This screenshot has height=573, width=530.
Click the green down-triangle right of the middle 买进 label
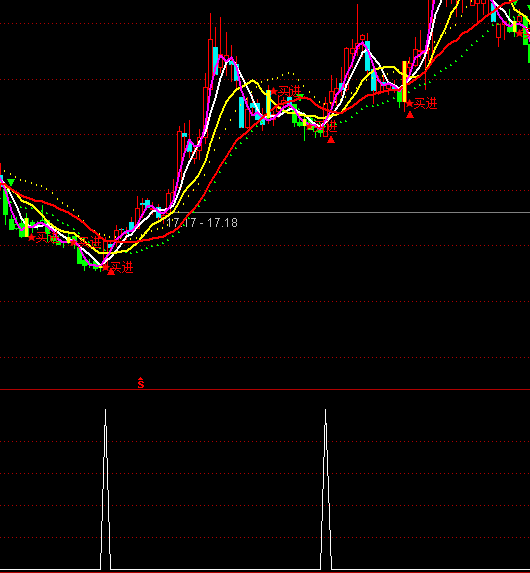click(x=300, y=97)
